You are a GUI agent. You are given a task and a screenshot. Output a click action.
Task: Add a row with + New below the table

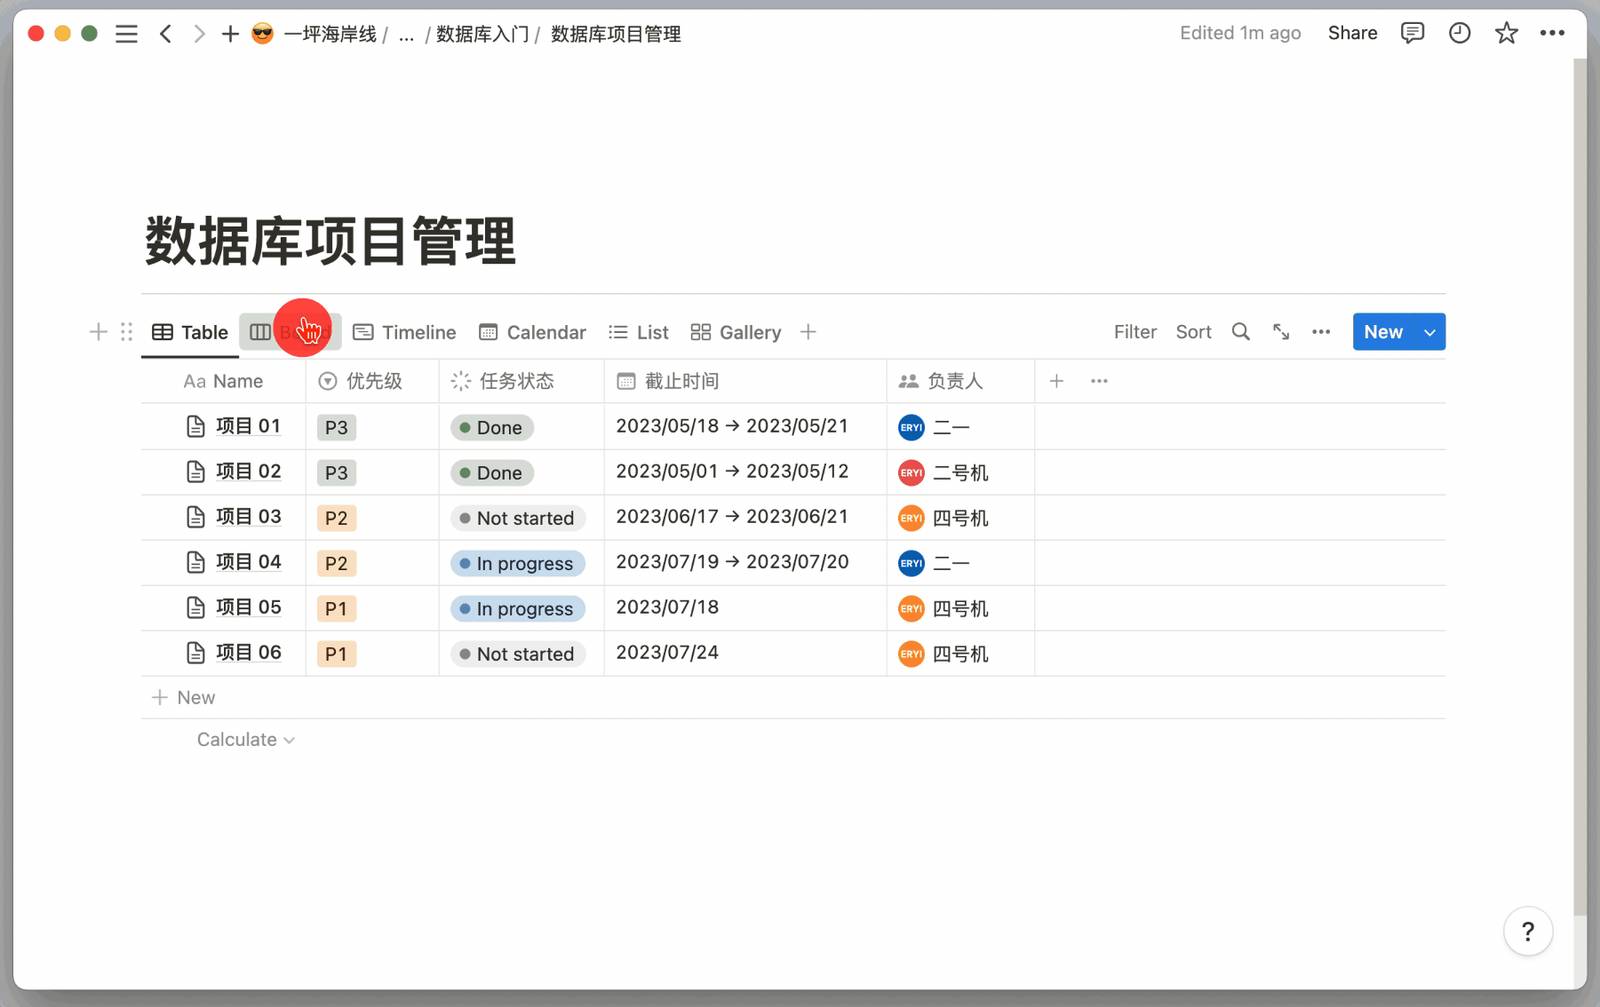point(183,698)
